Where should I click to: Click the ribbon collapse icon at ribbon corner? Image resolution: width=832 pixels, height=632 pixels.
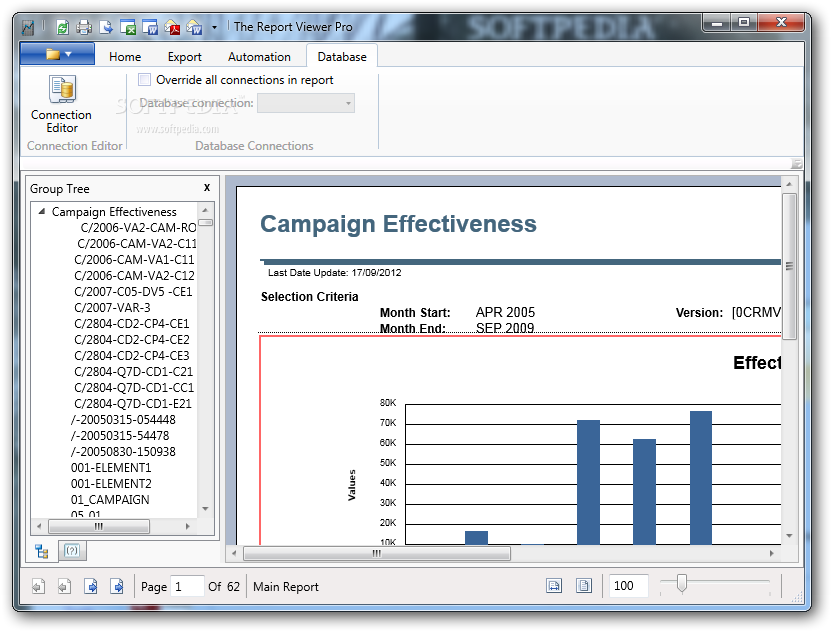(x=796, y=163)
